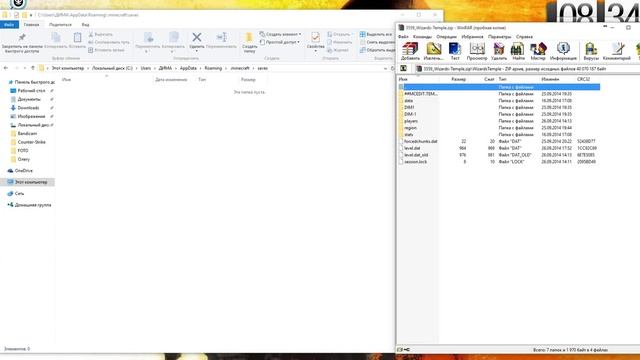Select session.lock file in WinRAR
The width and height of the screenshot is (640, 360).
(x=416, y=162)
